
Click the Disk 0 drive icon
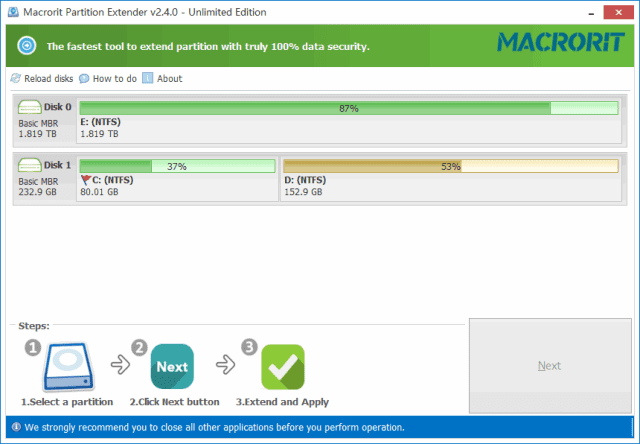tap(29, 107)
